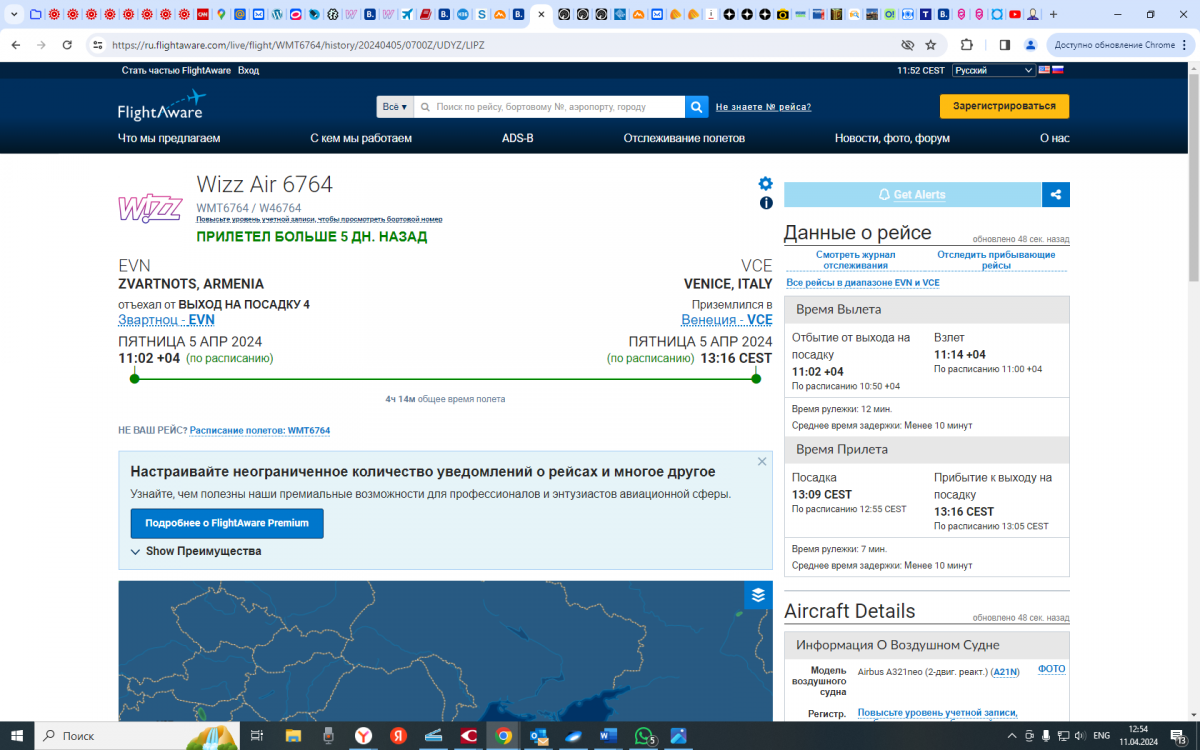The image size is (1200, 750).
Task: Click Отследить прибывающие рейсы link
Action: pyautogui.click(x=996, y=260)
